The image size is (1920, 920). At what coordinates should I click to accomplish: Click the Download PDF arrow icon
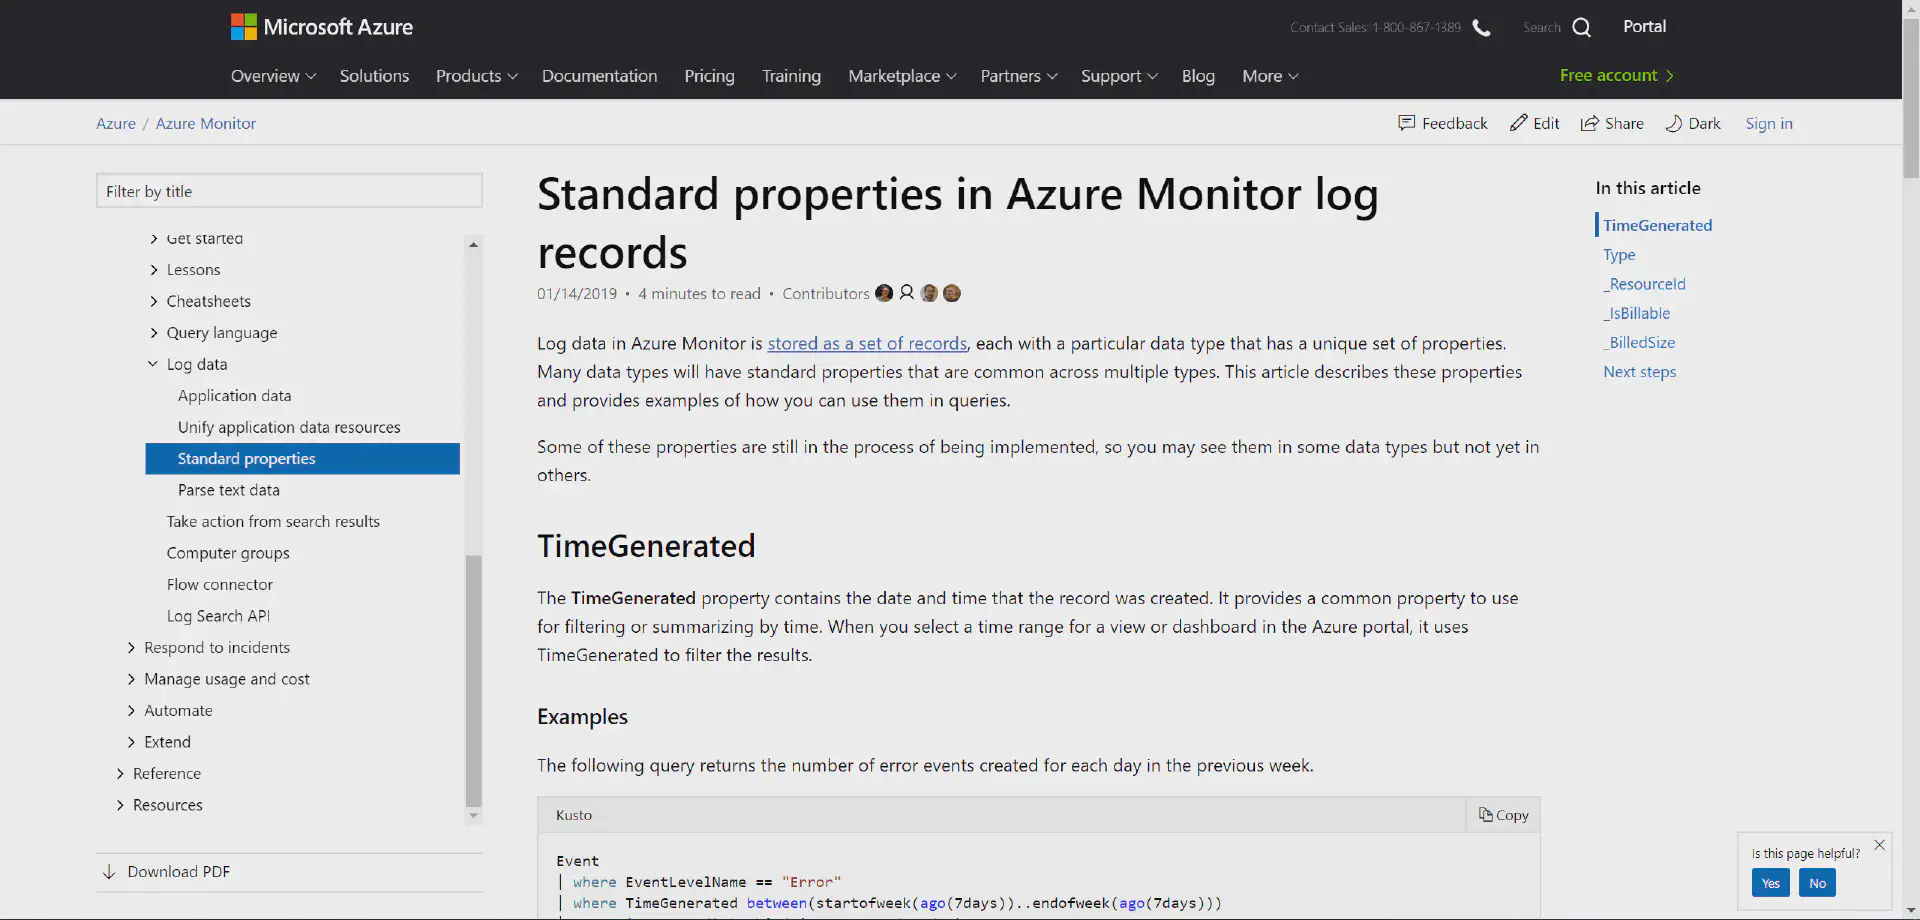point(109,872)
